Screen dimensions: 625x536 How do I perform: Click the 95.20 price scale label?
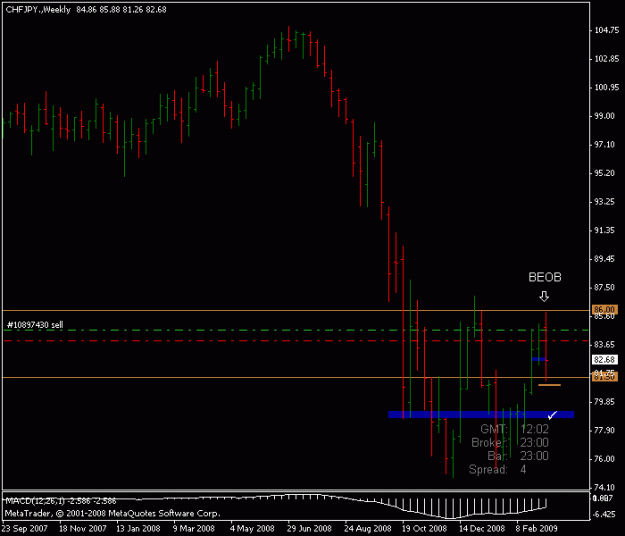[604, 173]
